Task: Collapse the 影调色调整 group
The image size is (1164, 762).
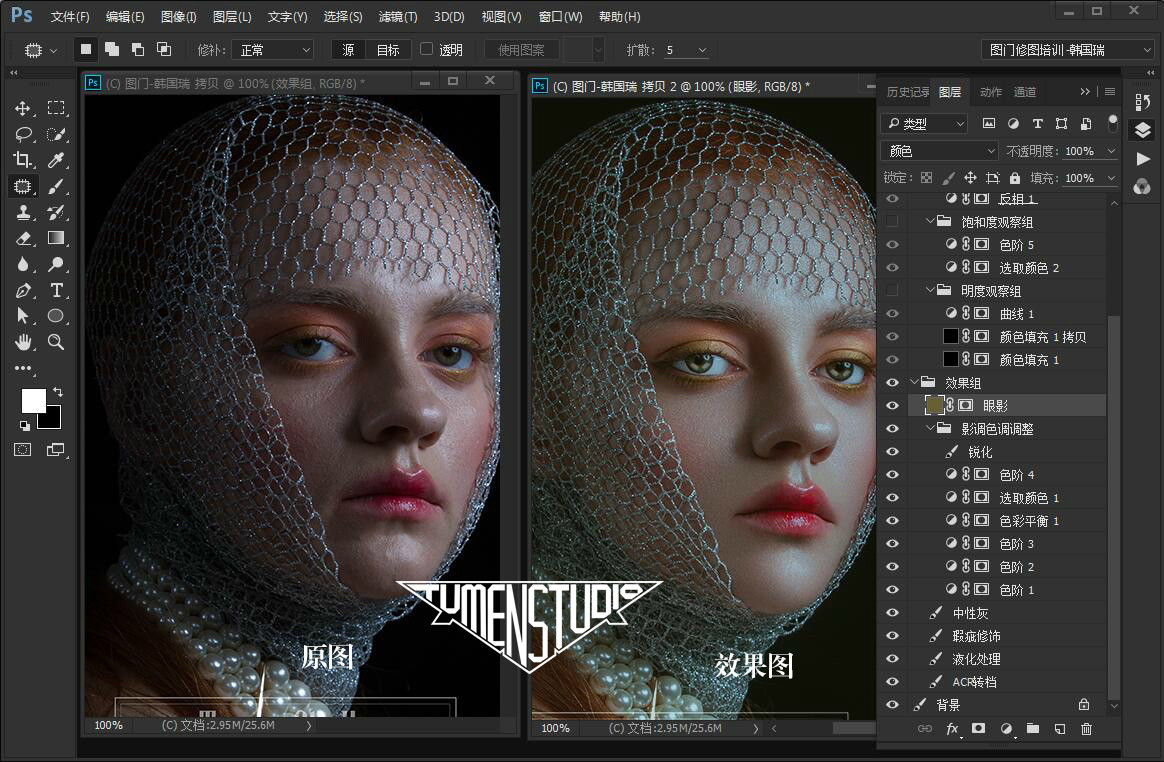Action: 930,429
